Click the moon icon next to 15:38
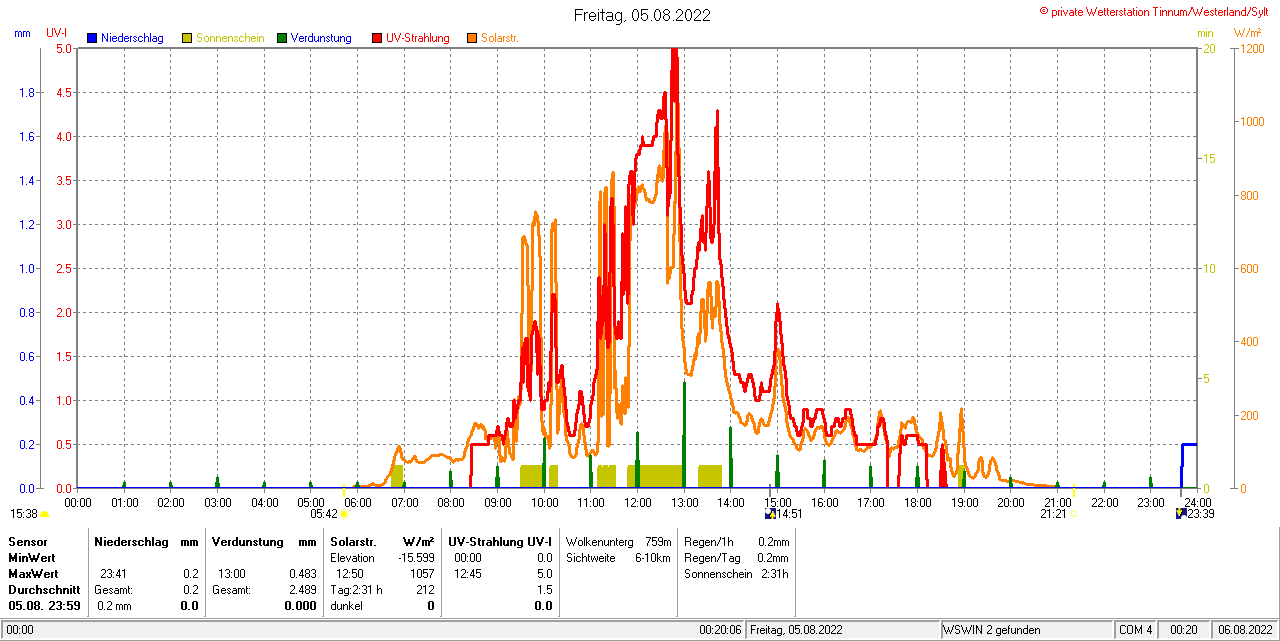The image size is (1280, 641). (x=45, y=514)
